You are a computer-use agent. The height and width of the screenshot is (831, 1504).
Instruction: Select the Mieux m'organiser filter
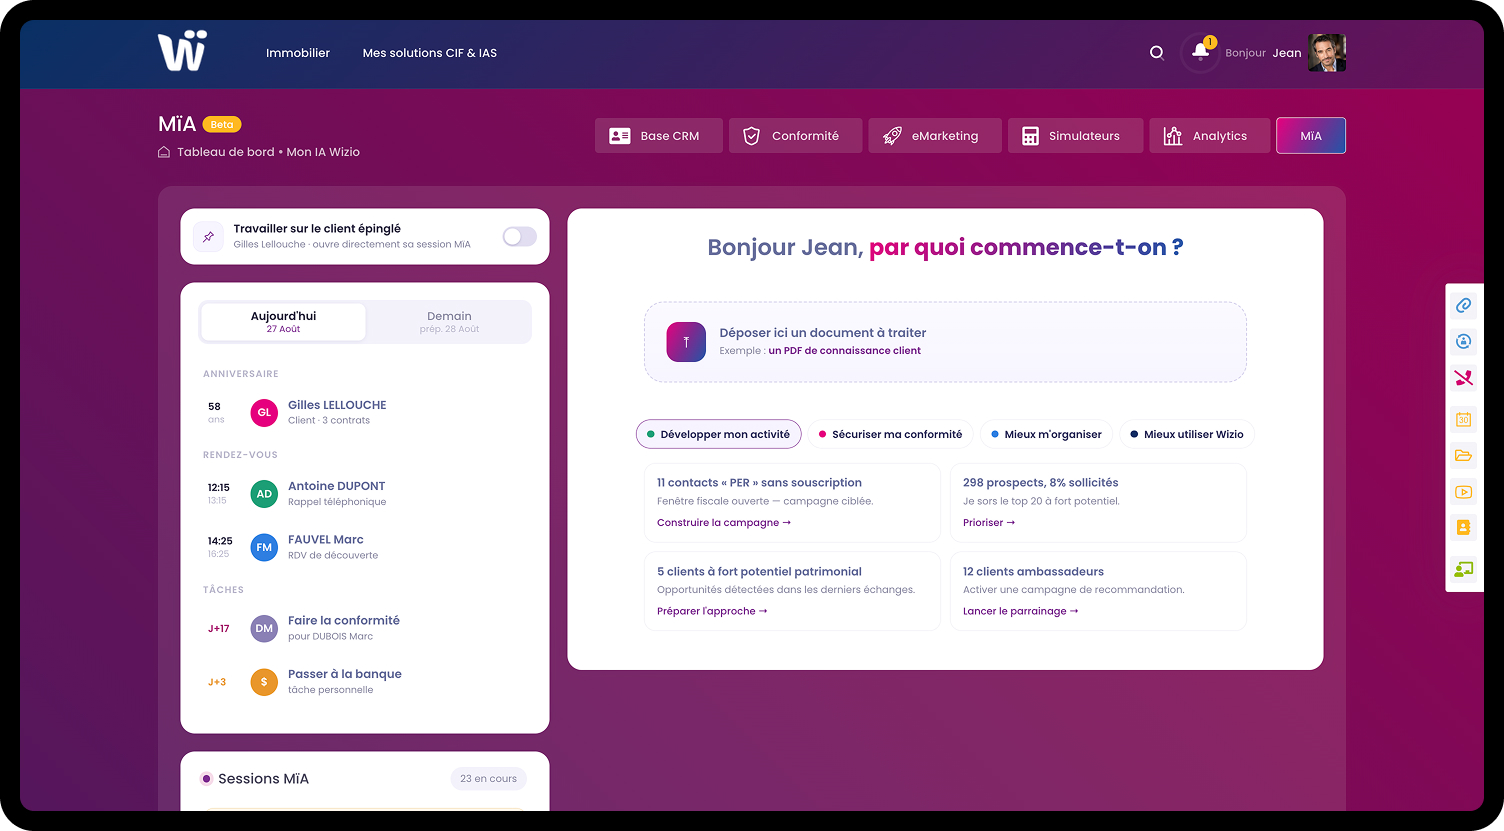pyautogui.click(x=1046, y=434)
